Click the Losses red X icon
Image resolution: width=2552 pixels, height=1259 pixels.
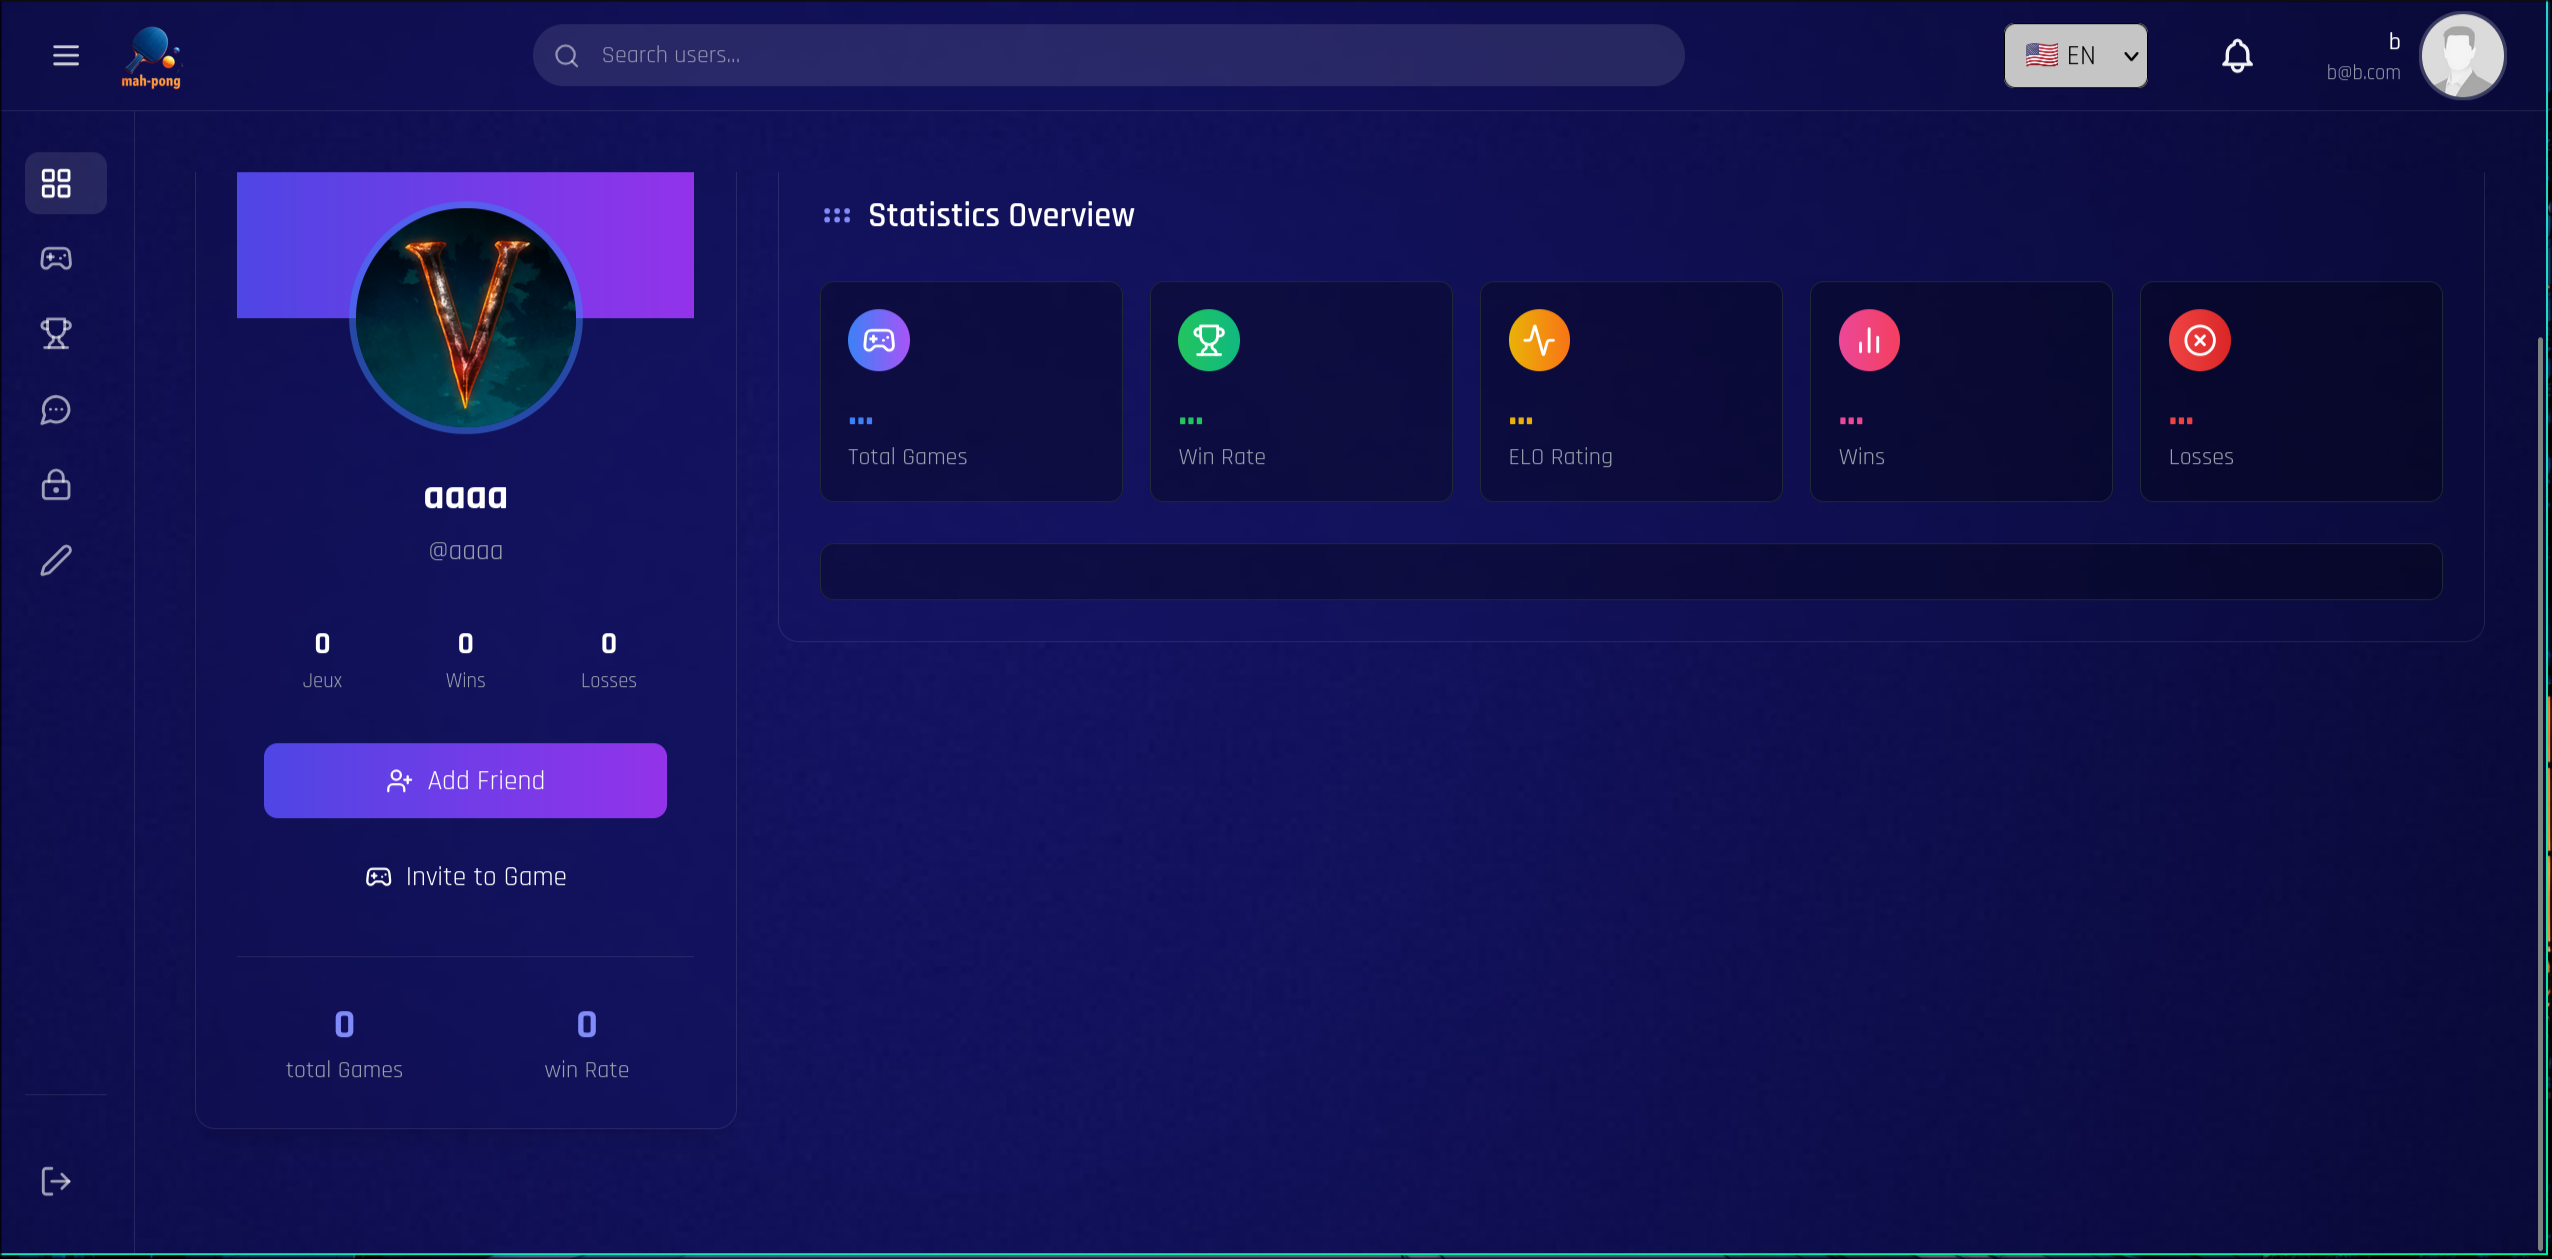click(2199, 340)
